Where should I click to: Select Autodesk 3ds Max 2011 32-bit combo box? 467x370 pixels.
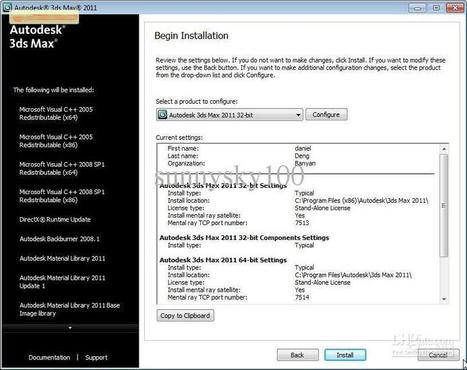(229, 115)
